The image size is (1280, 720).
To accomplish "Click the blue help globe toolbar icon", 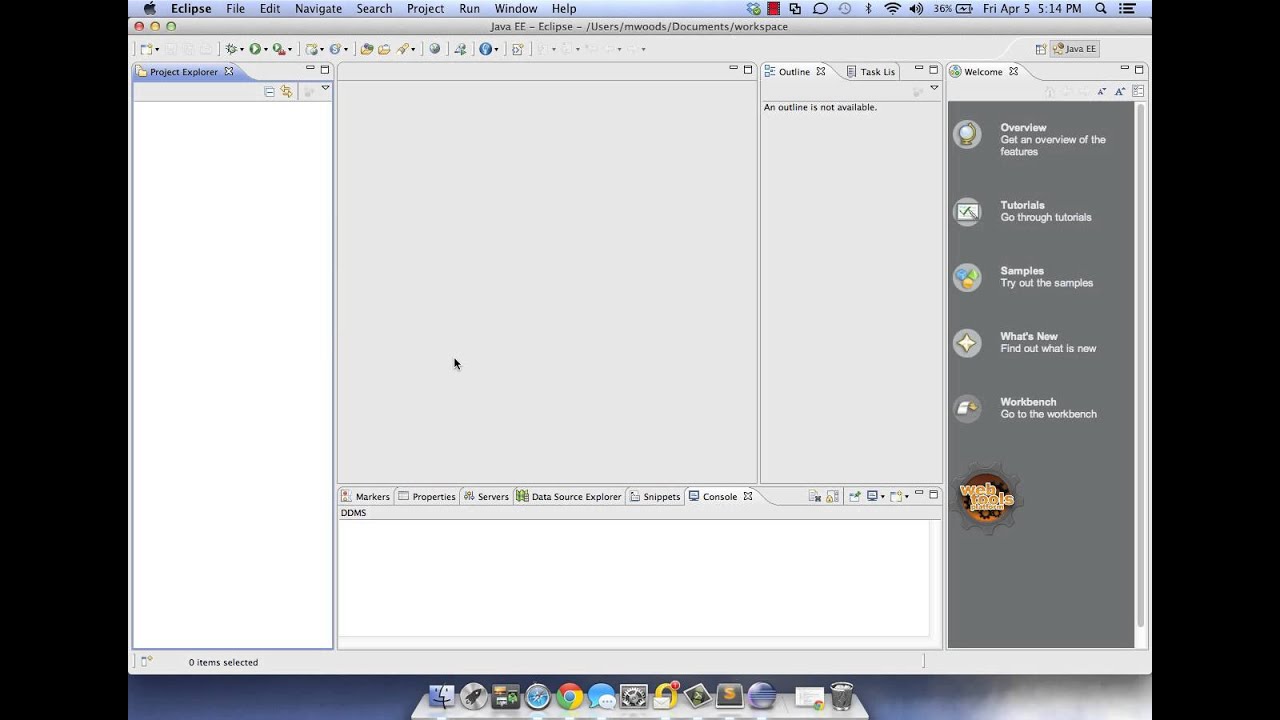I will (x=485, y=49).
